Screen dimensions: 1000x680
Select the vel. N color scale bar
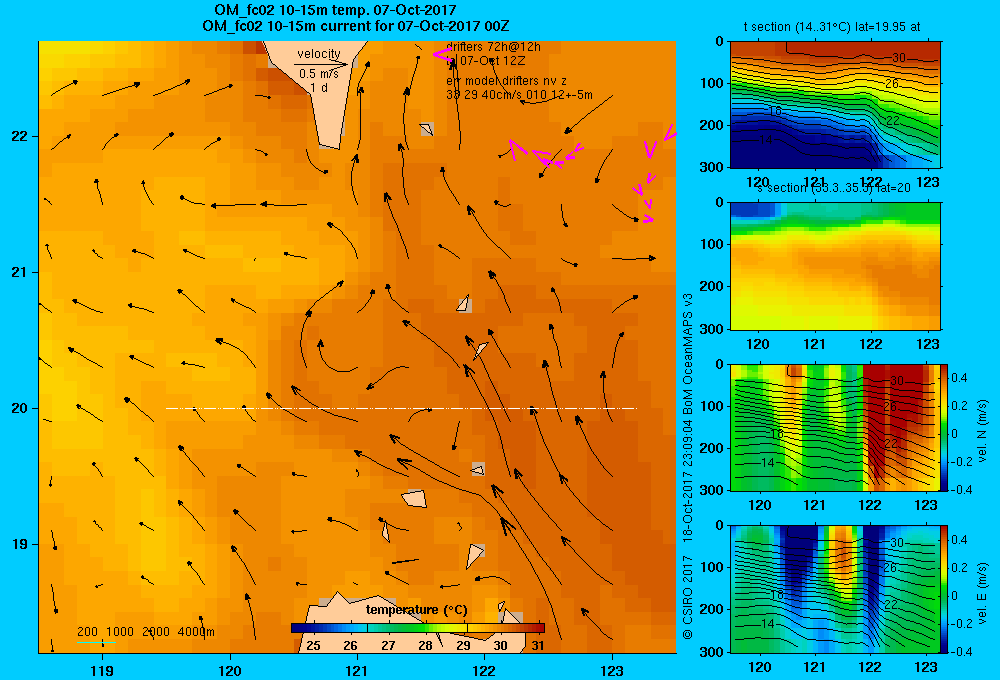tap(945, 427)
